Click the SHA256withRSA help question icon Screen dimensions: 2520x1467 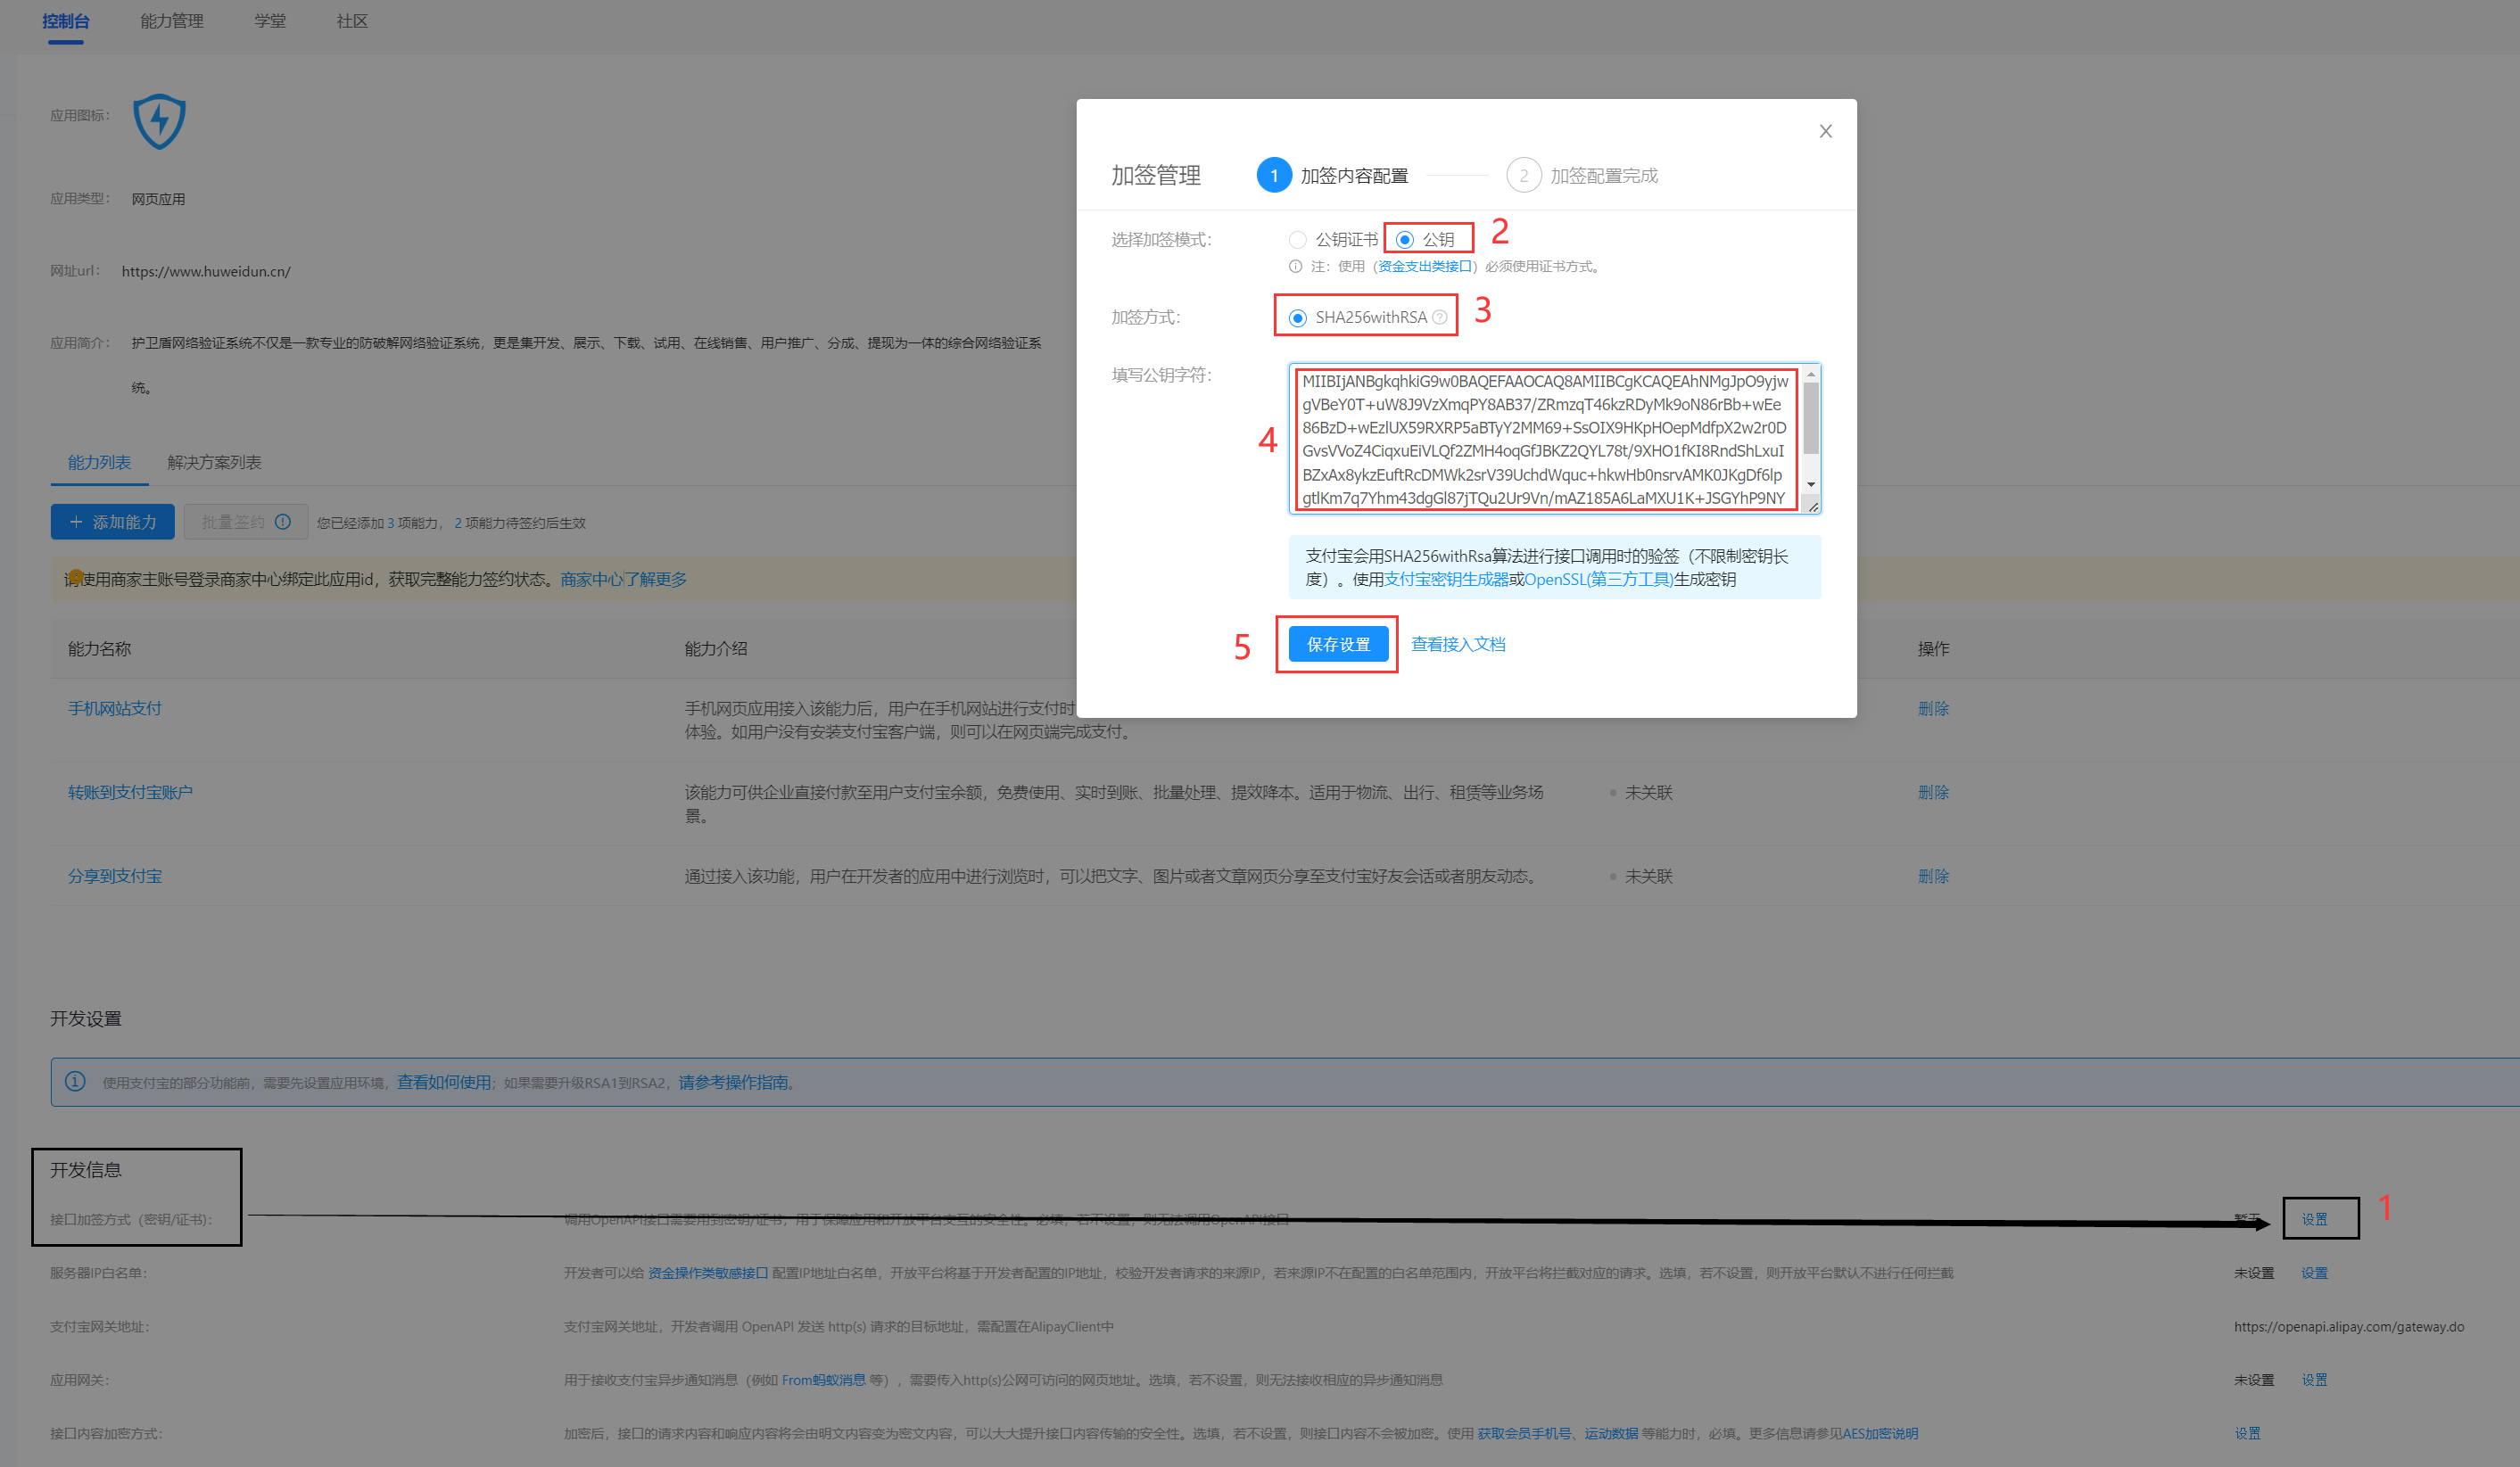click(1440, 317)
